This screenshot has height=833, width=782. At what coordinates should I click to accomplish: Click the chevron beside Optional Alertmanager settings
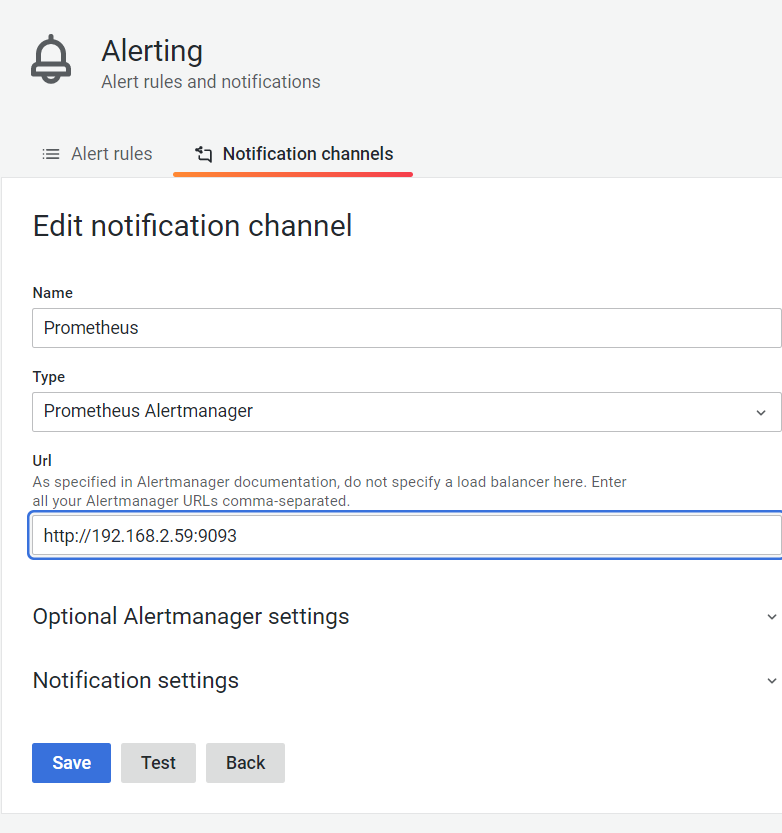771,617
